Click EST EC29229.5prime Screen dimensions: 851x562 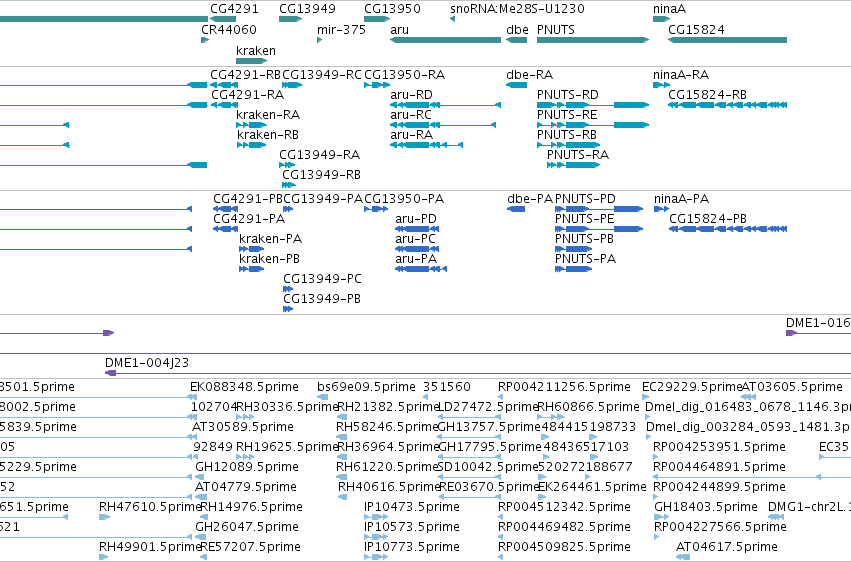tap(645, 397)
